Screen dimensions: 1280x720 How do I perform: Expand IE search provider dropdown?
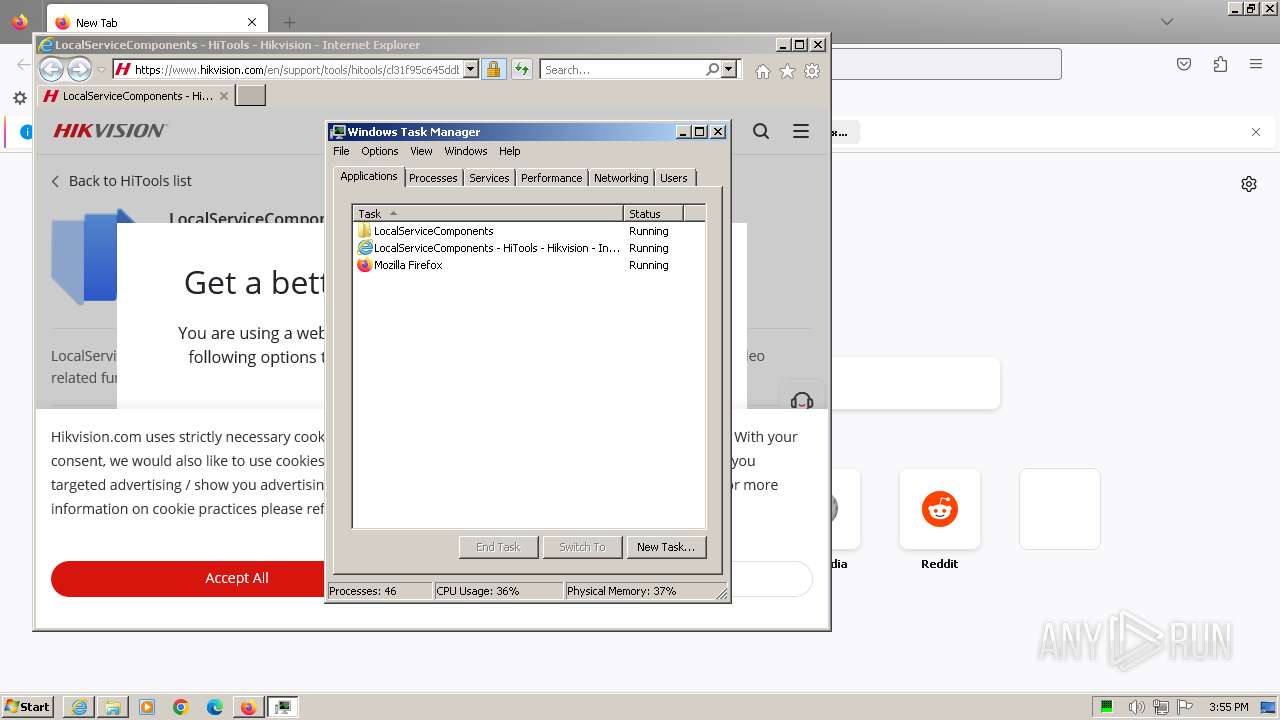pos(729,69)
